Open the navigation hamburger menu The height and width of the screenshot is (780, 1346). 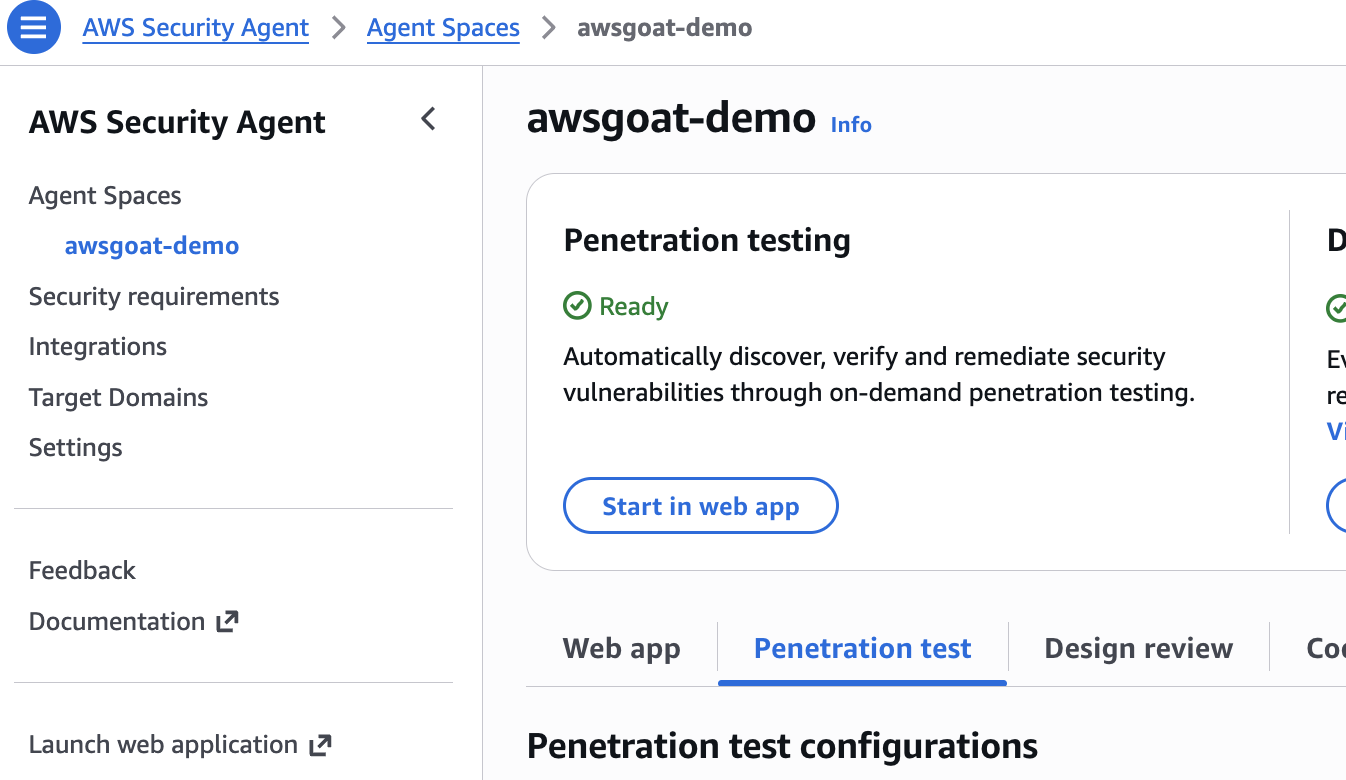[x=33, y=27]
